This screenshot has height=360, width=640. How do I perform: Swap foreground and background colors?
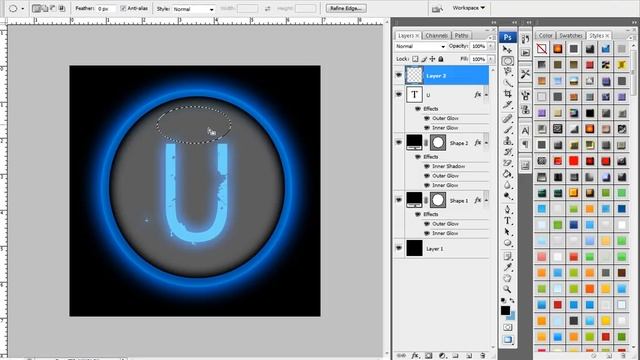pyautogui.click(x=512, y=300)
